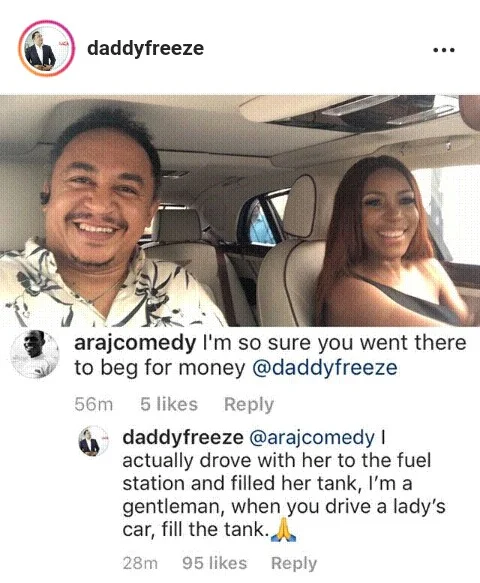Open the three-dot post options menu
This screenshot has width=480, height=583.
[x=444, y=50]
